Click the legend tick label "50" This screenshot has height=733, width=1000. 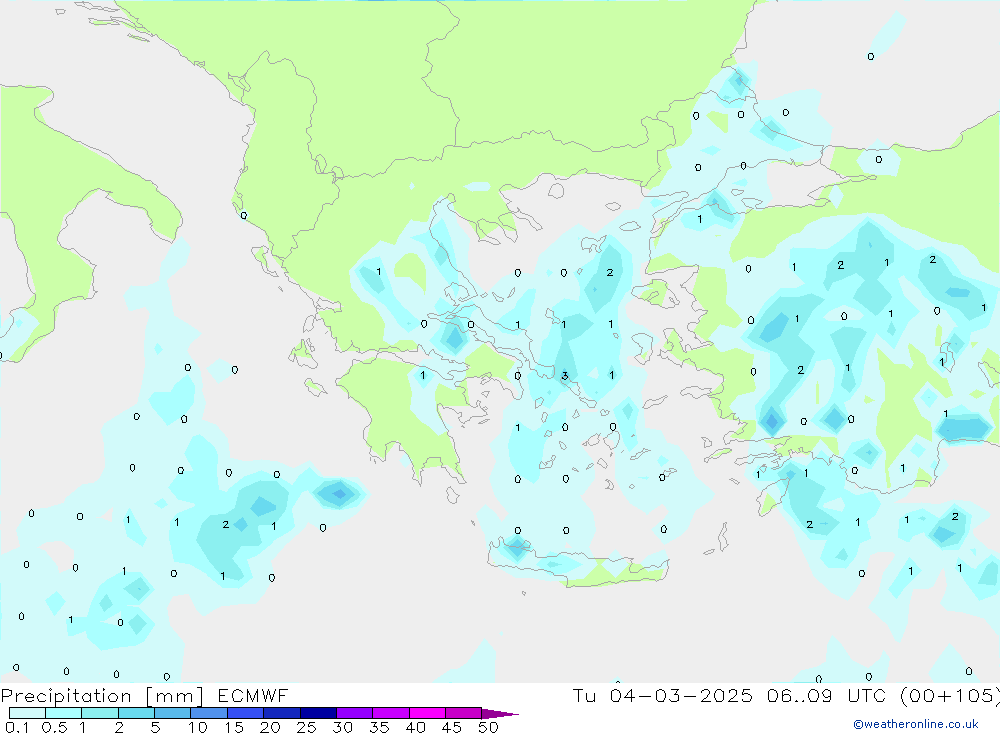489,727
